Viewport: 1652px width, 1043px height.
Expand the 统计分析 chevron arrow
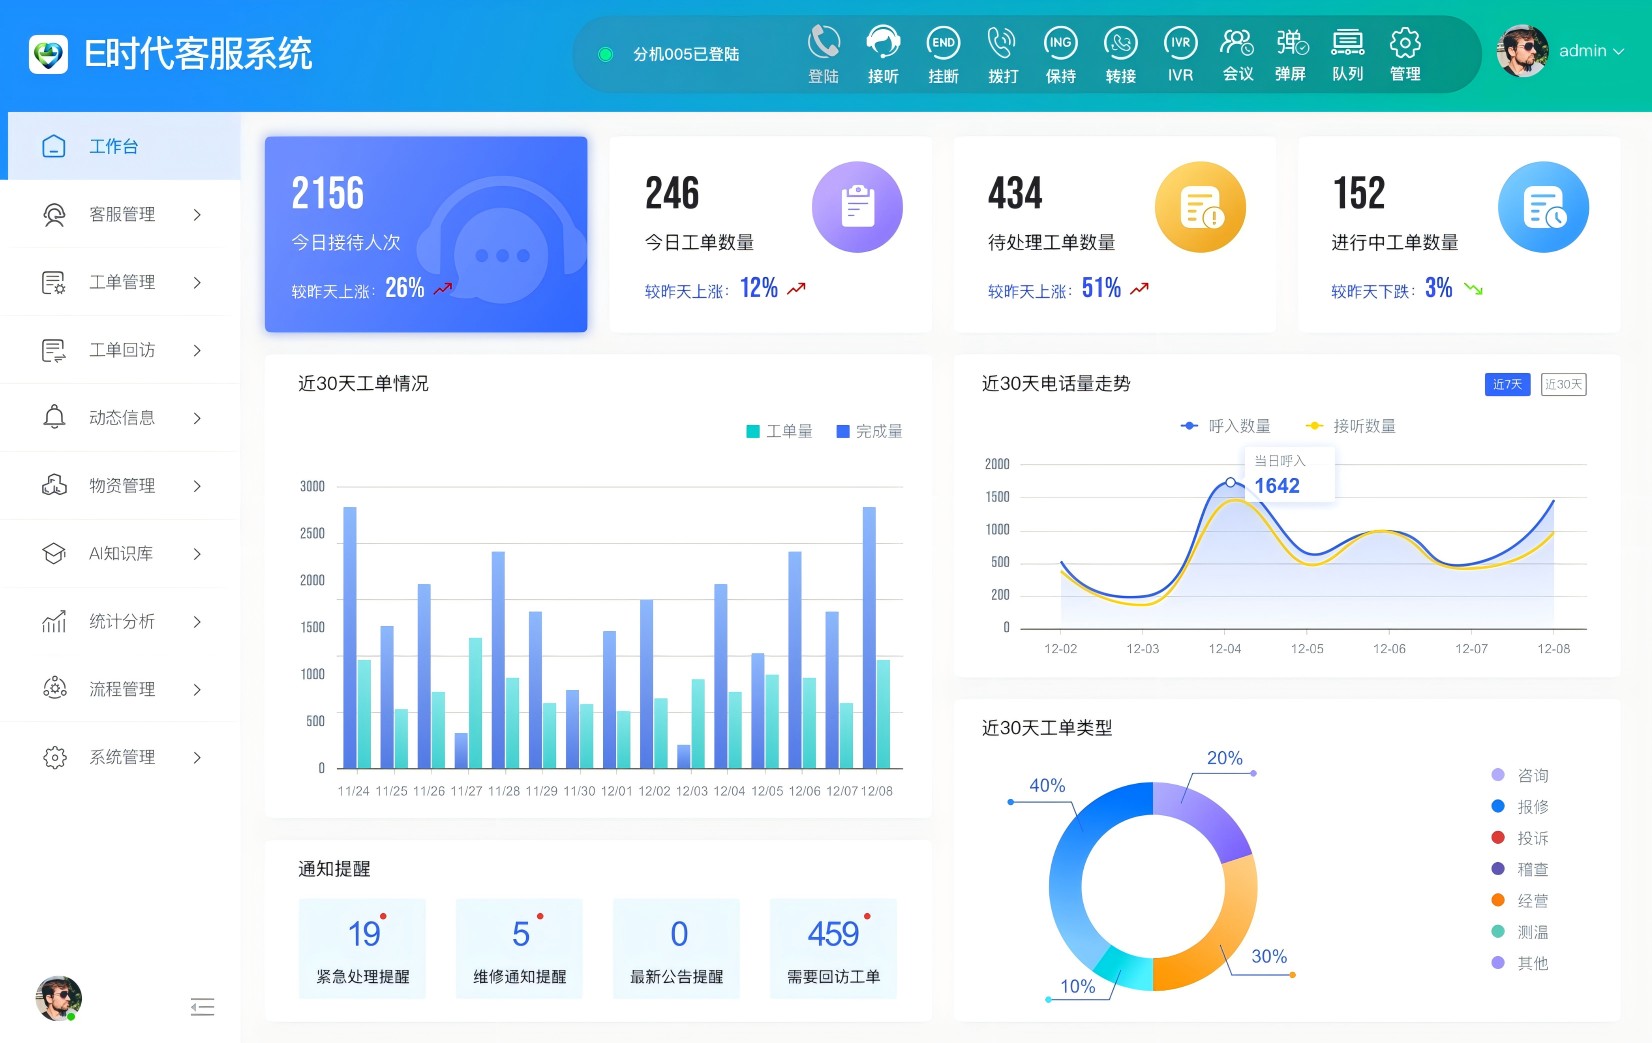pos(197,622)
